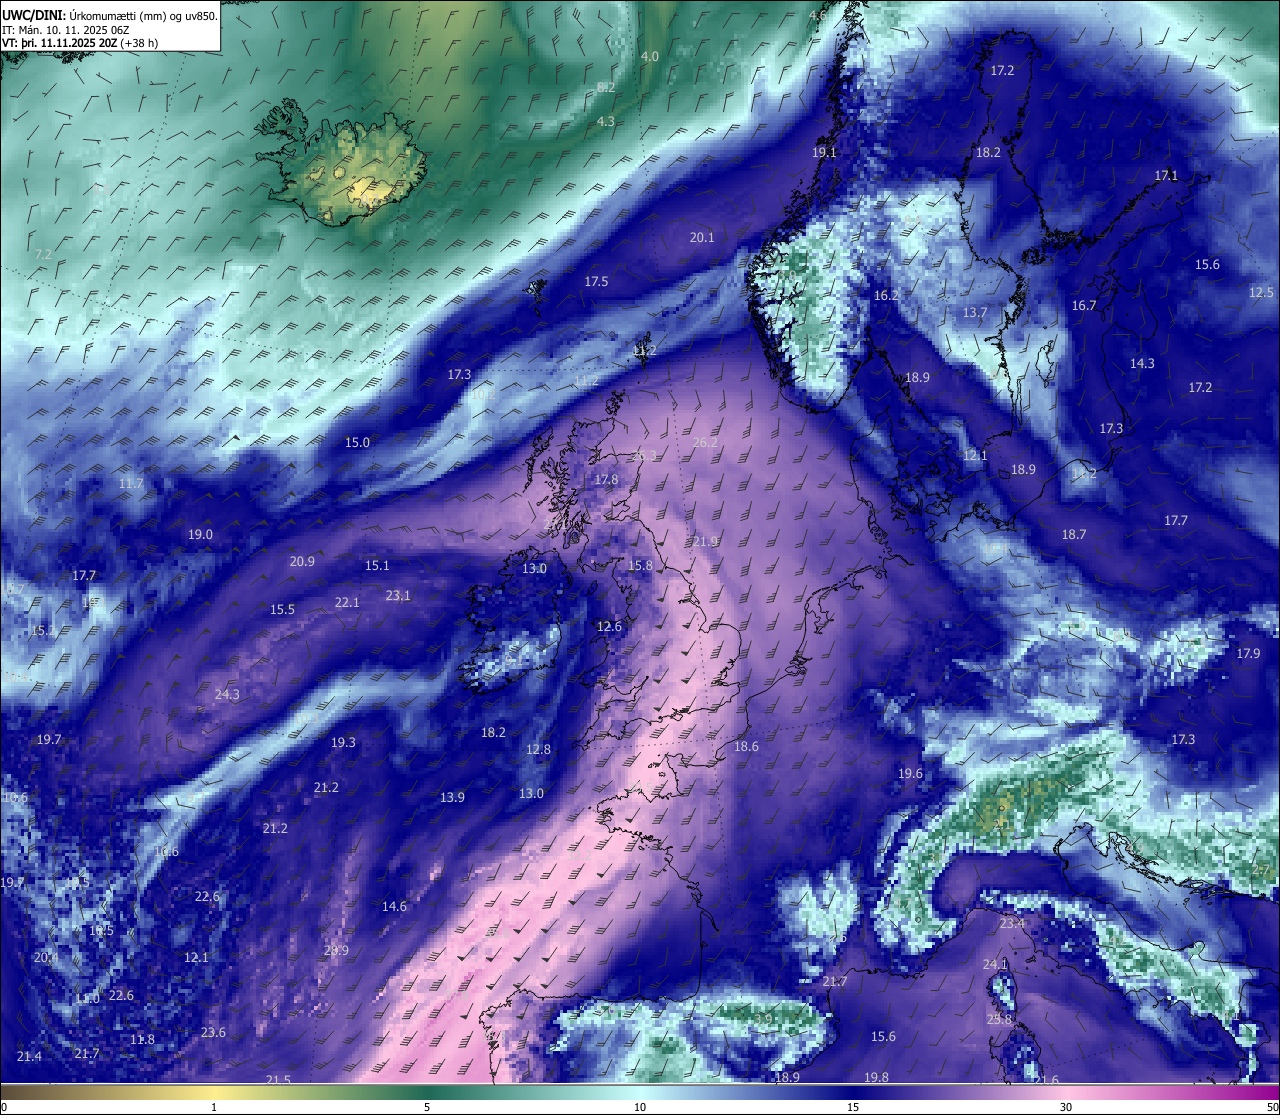Screen dimensions: 1280x1115
Task: Click the 12.6 value in the Irish Sea
Action: point(609,626)
